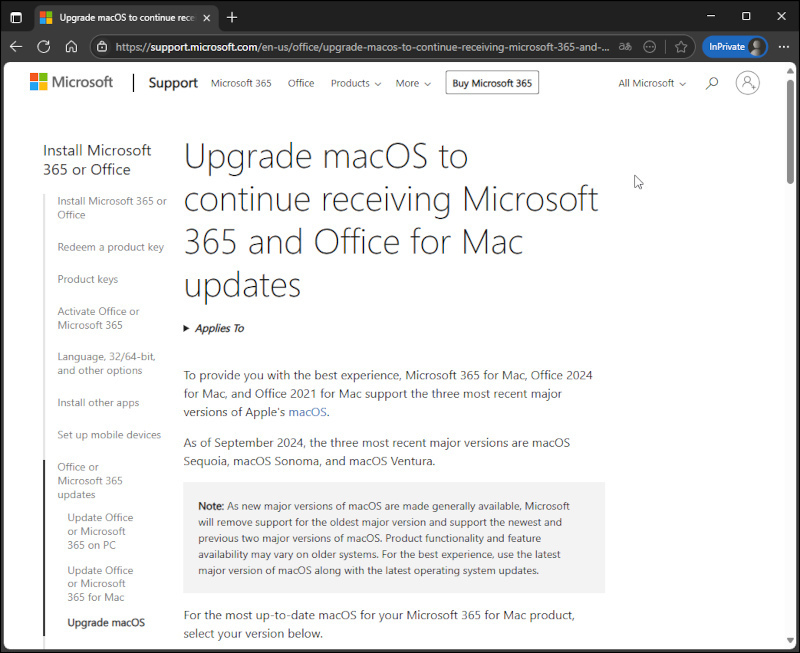Open Redeem a product key sidebar link
Viewport: 800px width, 653px height.
point(110,247)
